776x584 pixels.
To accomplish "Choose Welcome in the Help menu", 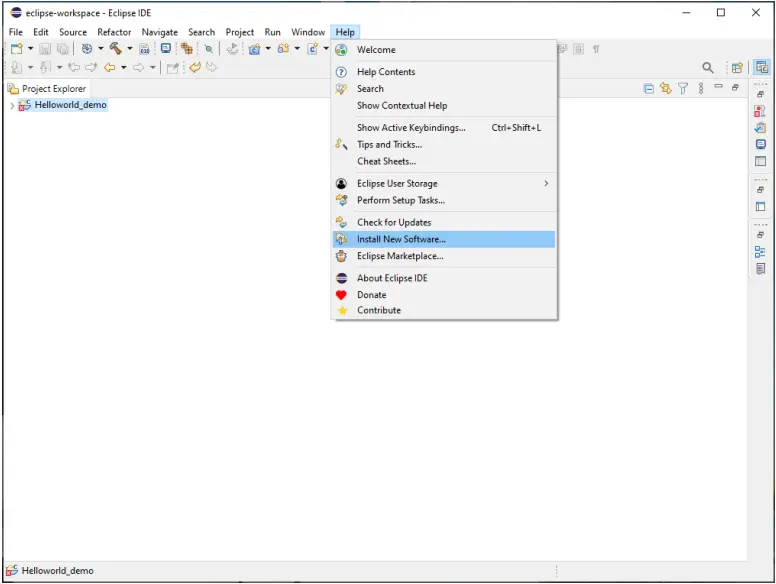I will [x=444, y=49].
